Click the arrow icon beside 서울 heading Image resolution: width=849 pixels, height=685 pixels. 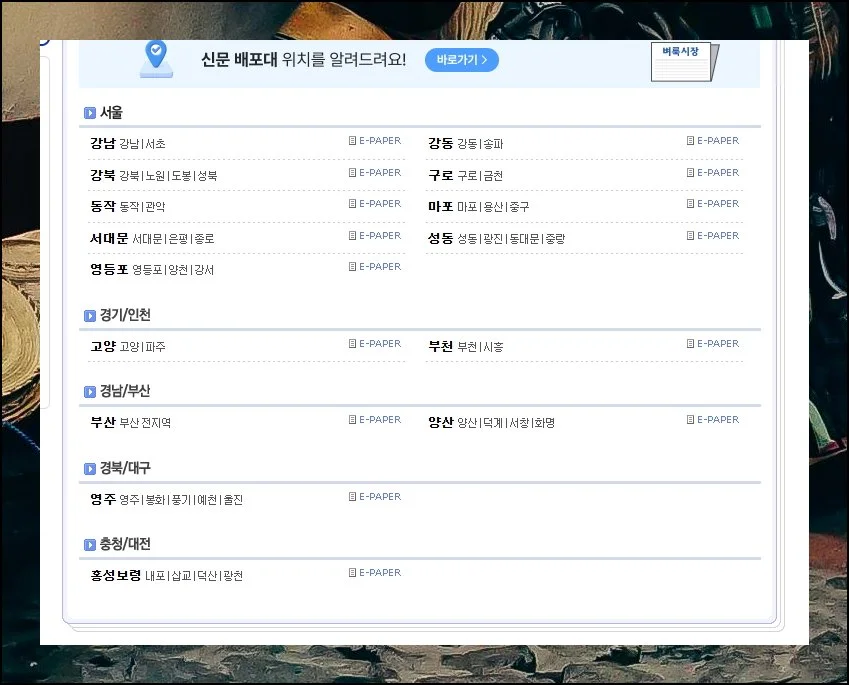tap(90, 113)
